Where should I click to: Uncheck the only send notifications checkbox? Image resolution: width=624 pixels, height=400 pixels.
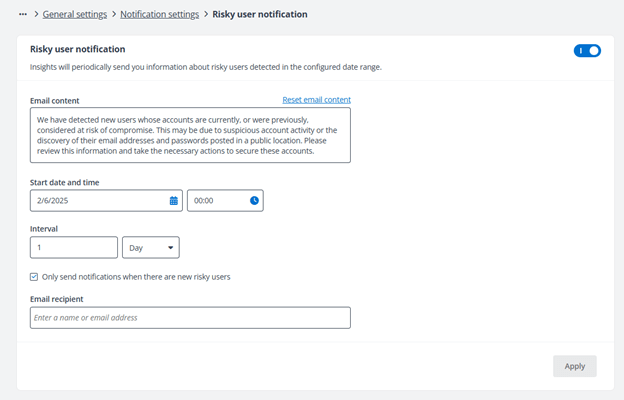click(x=34, y=277)
